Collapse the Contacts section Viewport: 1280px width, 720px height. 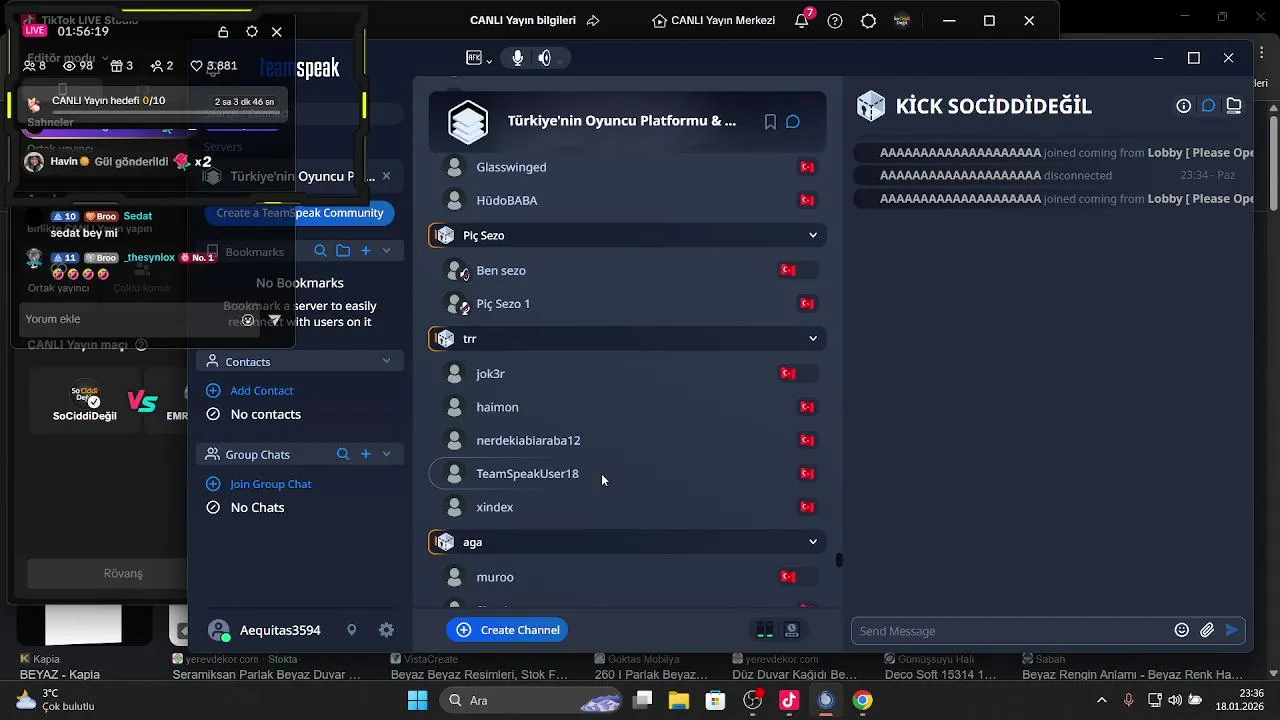point(386,361)
